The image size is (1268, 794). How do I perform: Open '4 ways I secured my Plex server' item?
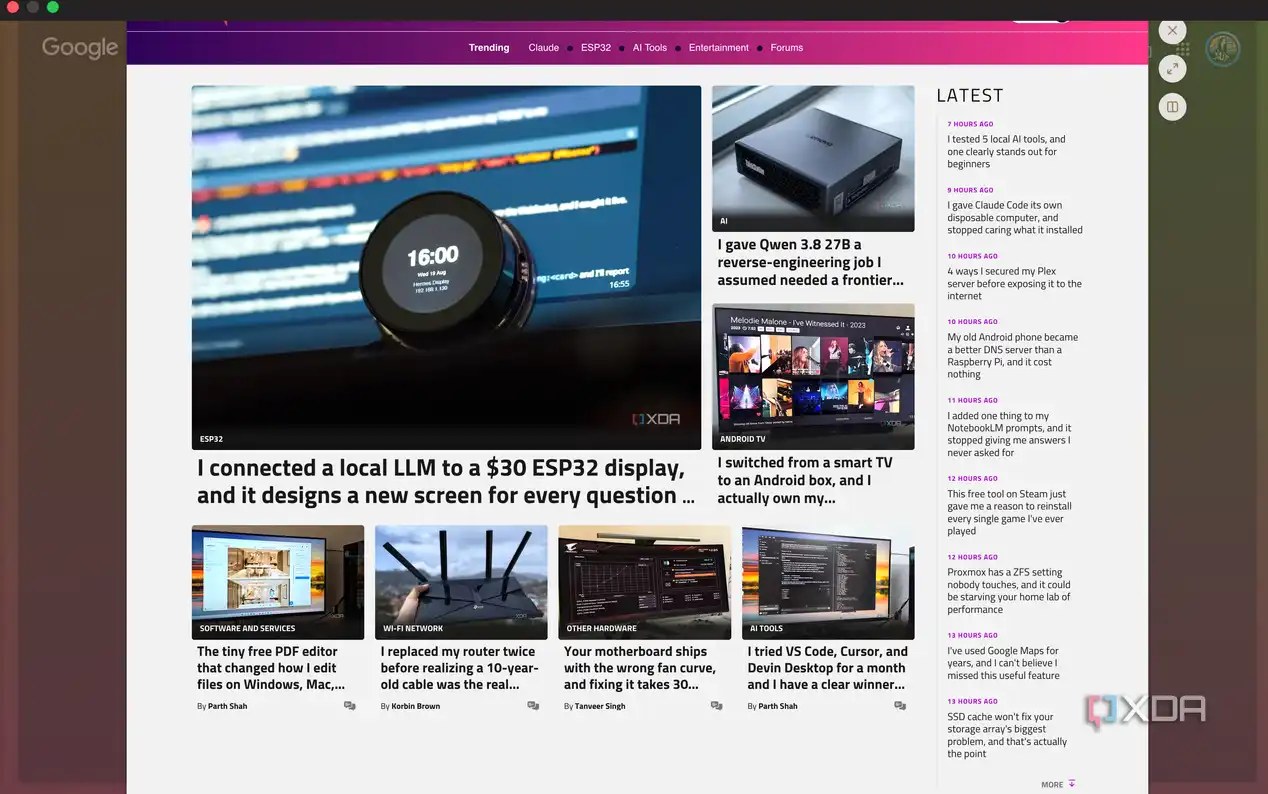click(x=1014, y=284)
